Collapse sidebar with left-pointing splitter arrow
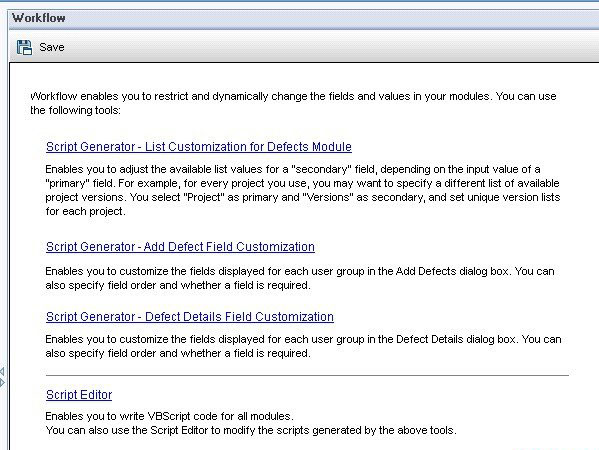This screenshot has height=450, width=599. [2, 371]
